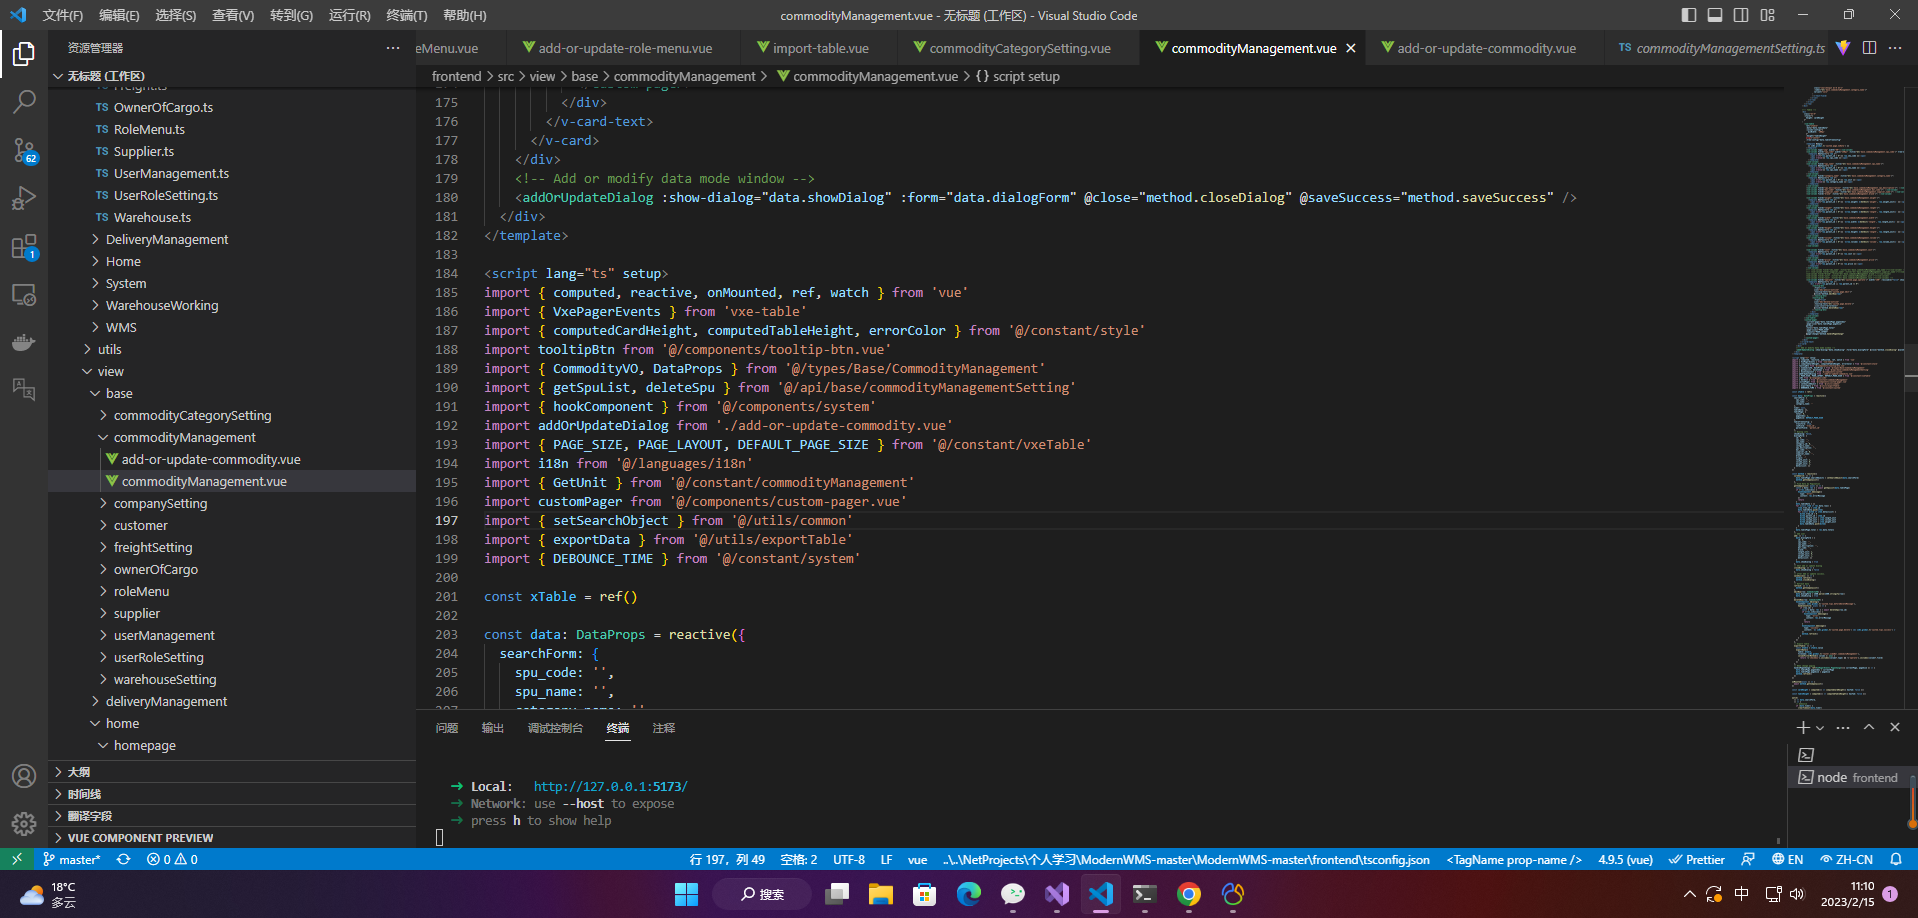This screenshot has height=918, width=1918.
Task: Expand the utils folder
Action: point(232,349)
